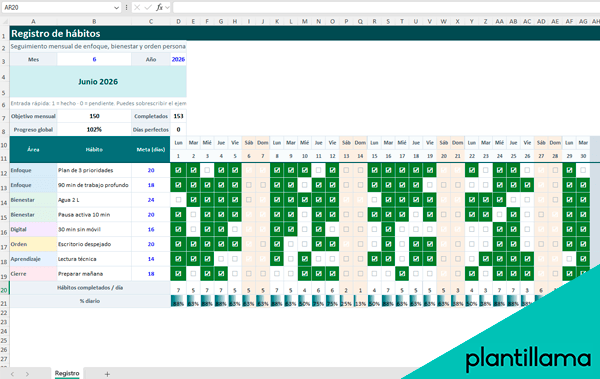Viewport: 600px width, 379px height.
Task: Click the day 1 percent data bar cell
Action: pyautogui.click(x=178, y=301)
